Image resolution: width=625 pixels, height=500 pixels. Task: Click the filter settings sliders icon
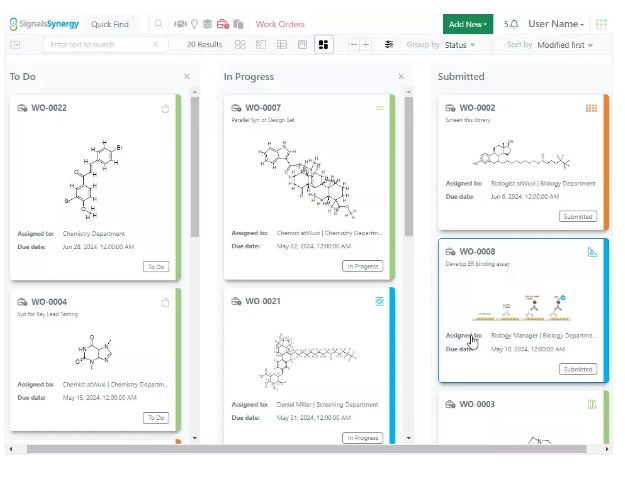click(x=389, y=45)
